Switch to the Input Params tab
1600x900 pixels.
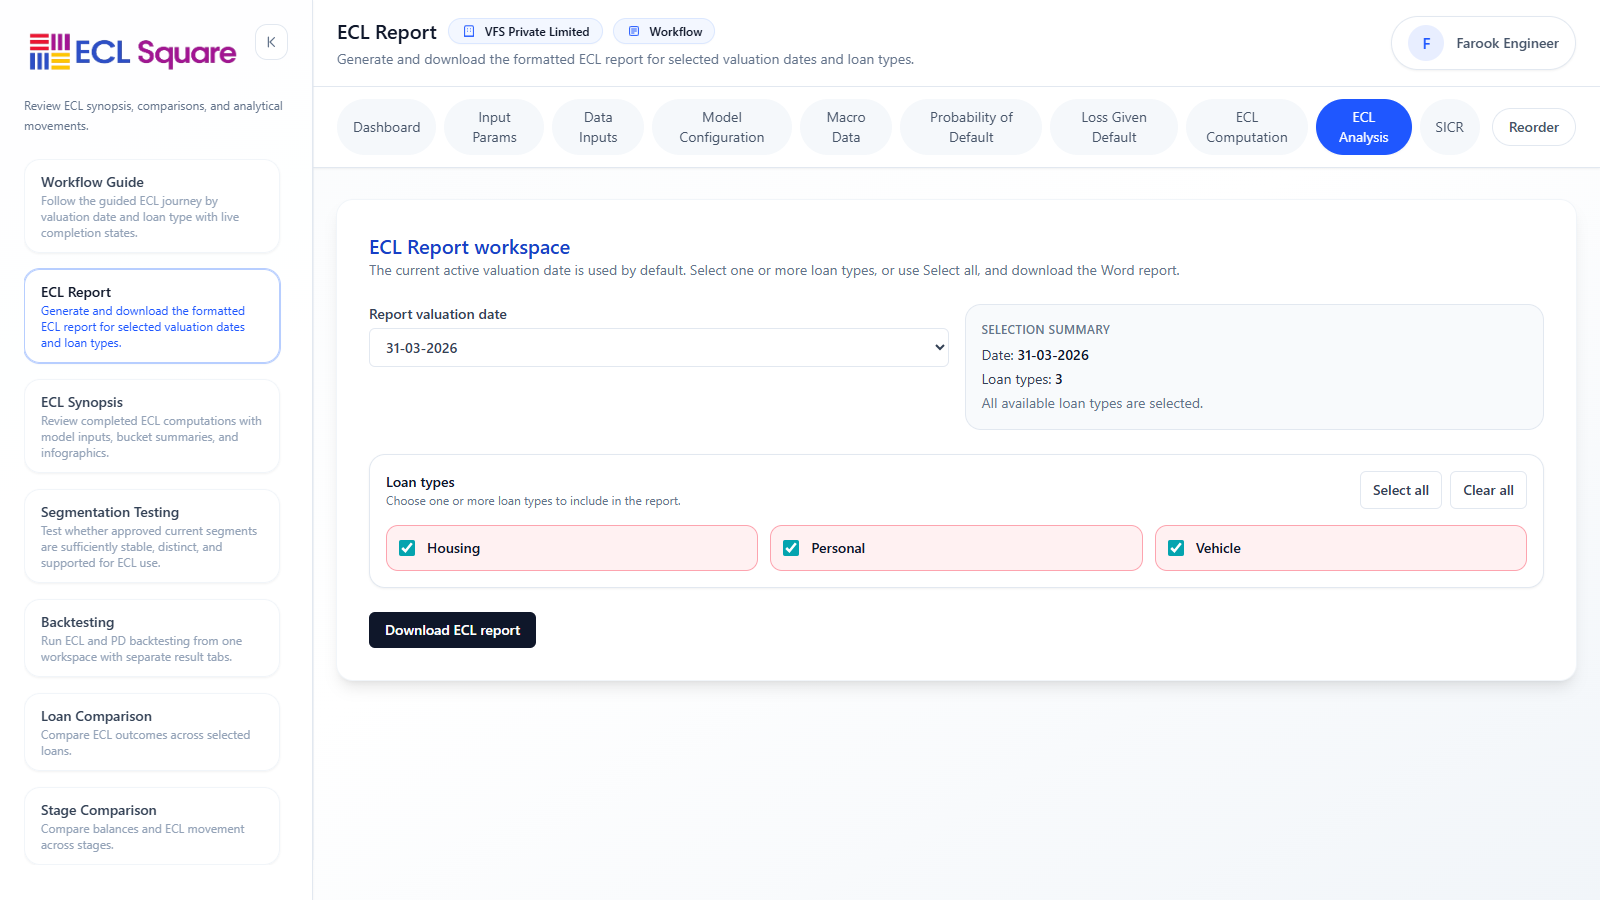click(x=495, y=127)
